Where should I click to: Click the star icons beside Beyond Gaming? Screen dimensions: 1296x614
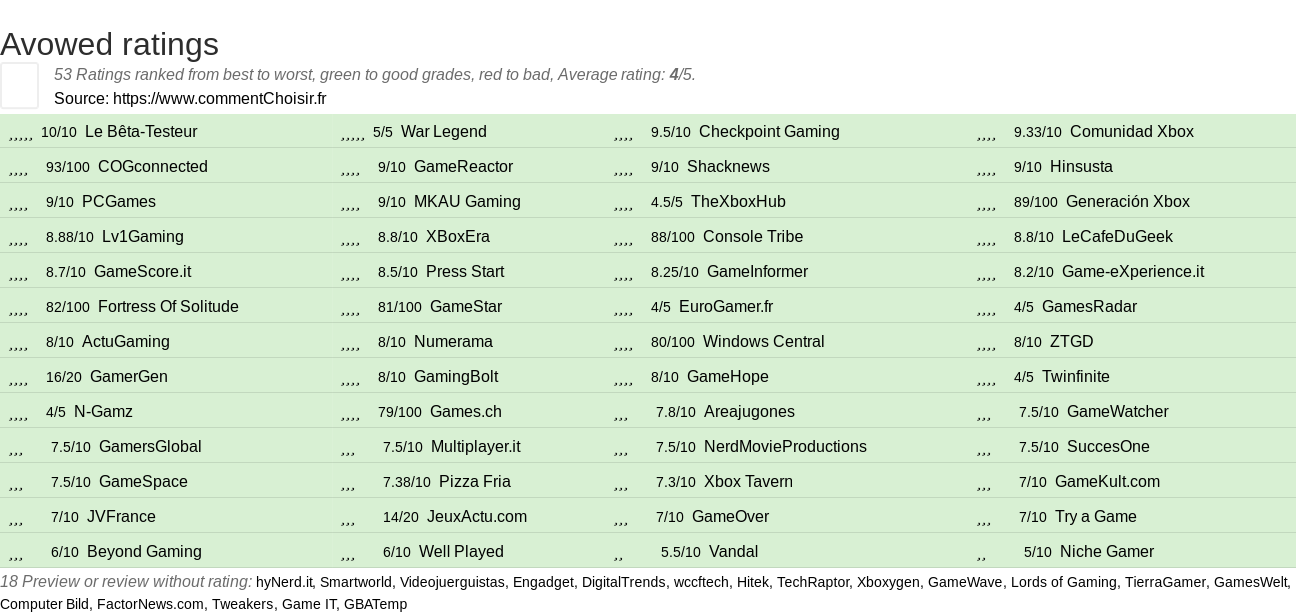16,554
